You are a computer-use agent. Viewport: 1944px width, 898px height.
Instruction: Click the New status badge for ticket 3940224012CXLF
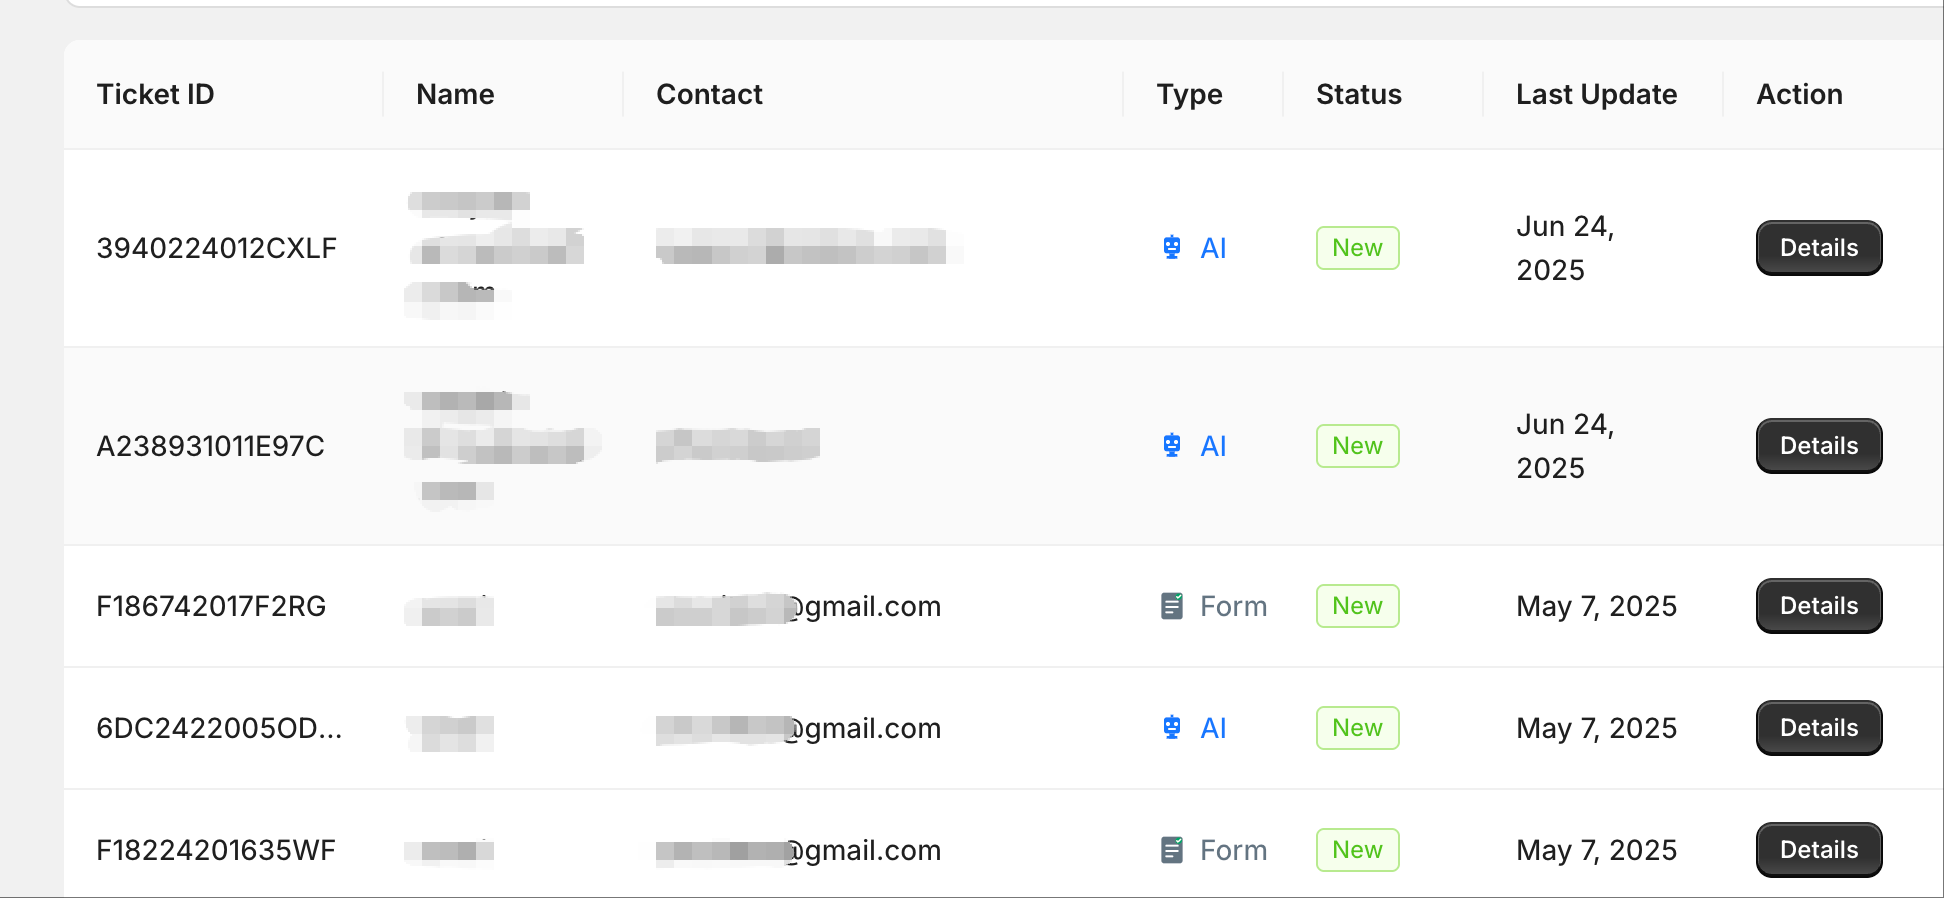tap(1357, 248)
